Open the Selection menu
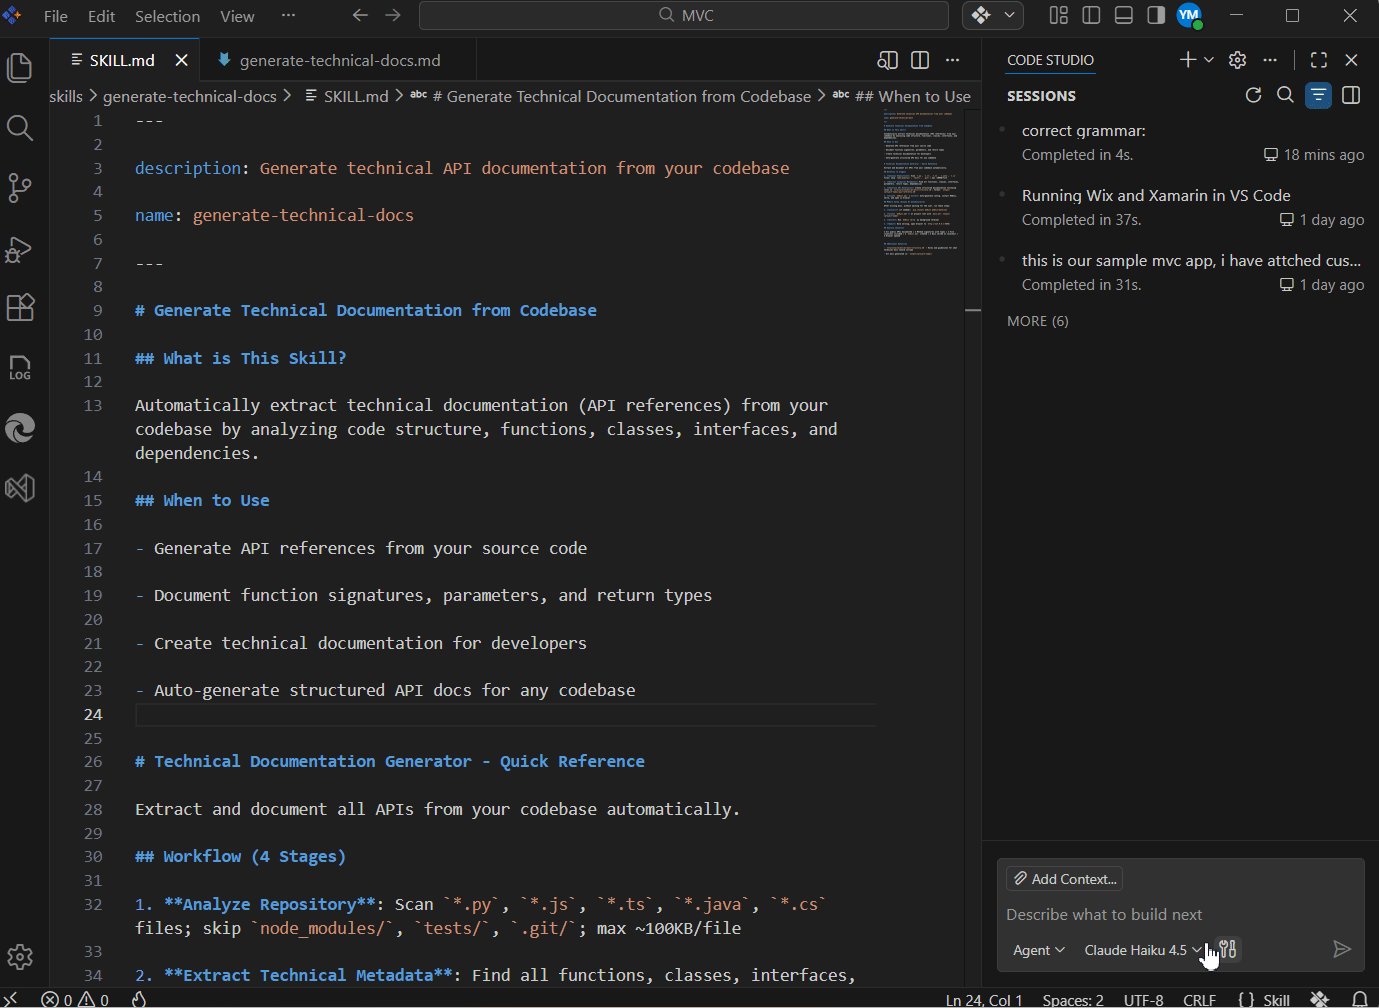The width and height of the screenshot is (1379, 1008). 167,16
